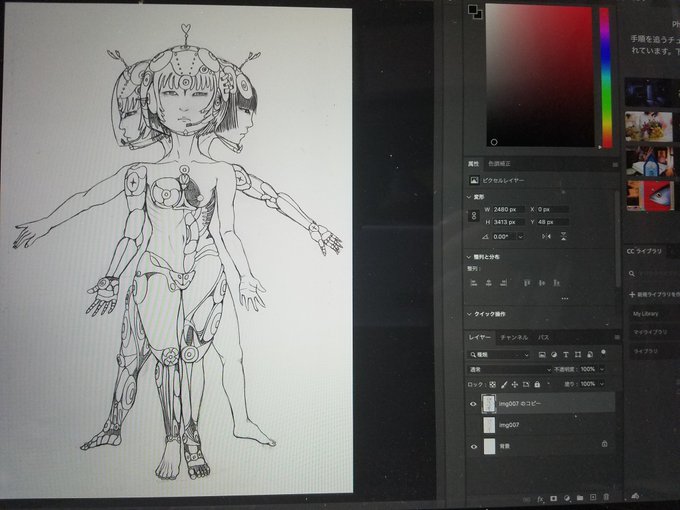The height and width of the screenshot is (510, 680).
Task: Open the opacity 100% dropdown arrow
Action: [x=602, y=369]
